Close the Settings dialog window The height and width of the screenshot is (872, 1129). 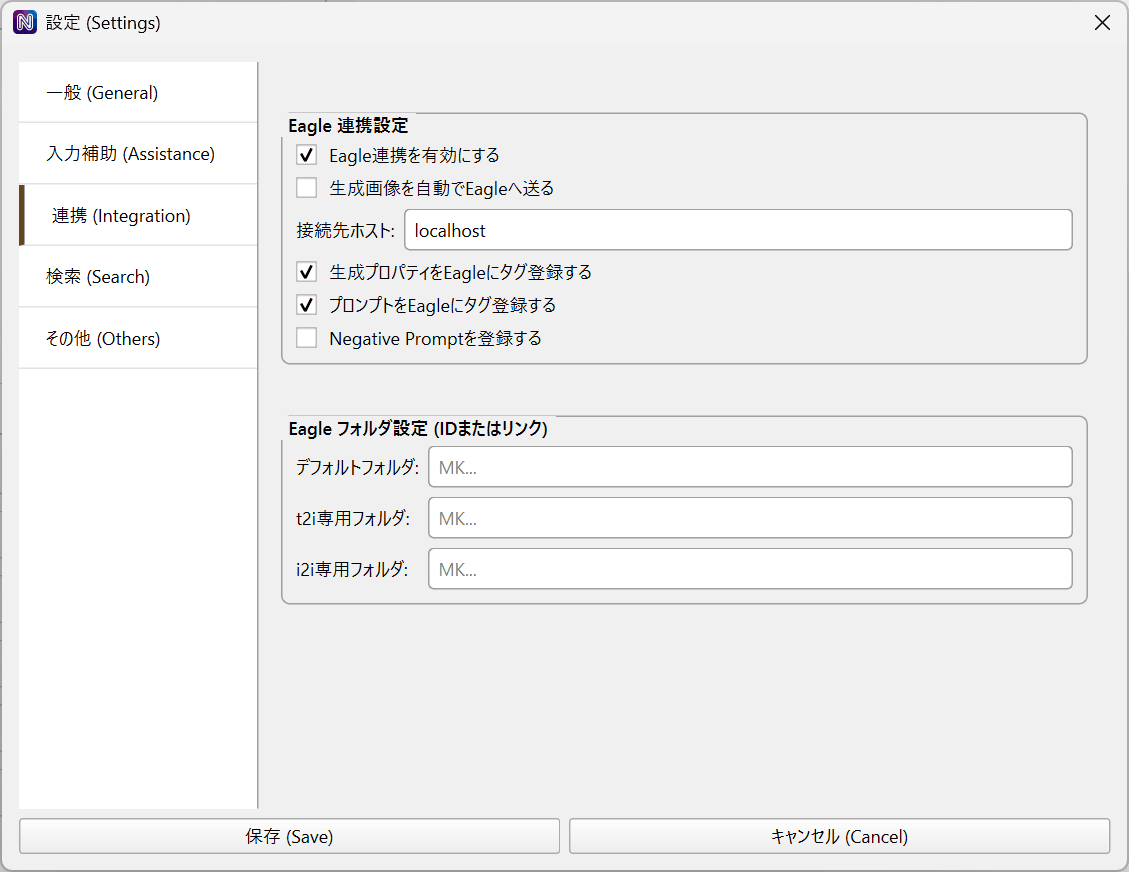point(1102,23)
